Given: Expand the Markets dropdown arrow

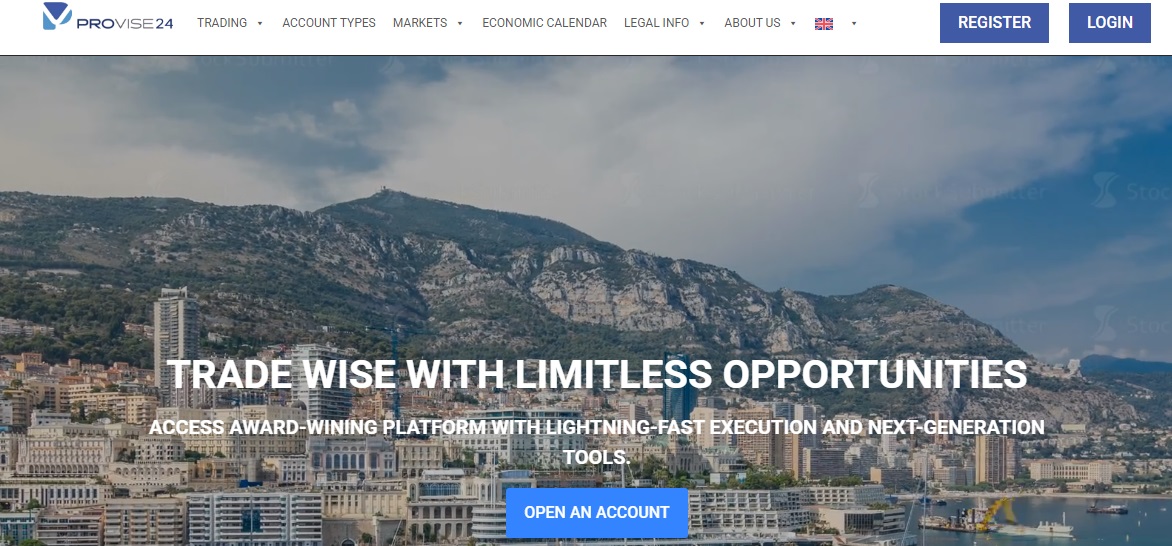Looking at the screenshot, I should pos(460,24).
